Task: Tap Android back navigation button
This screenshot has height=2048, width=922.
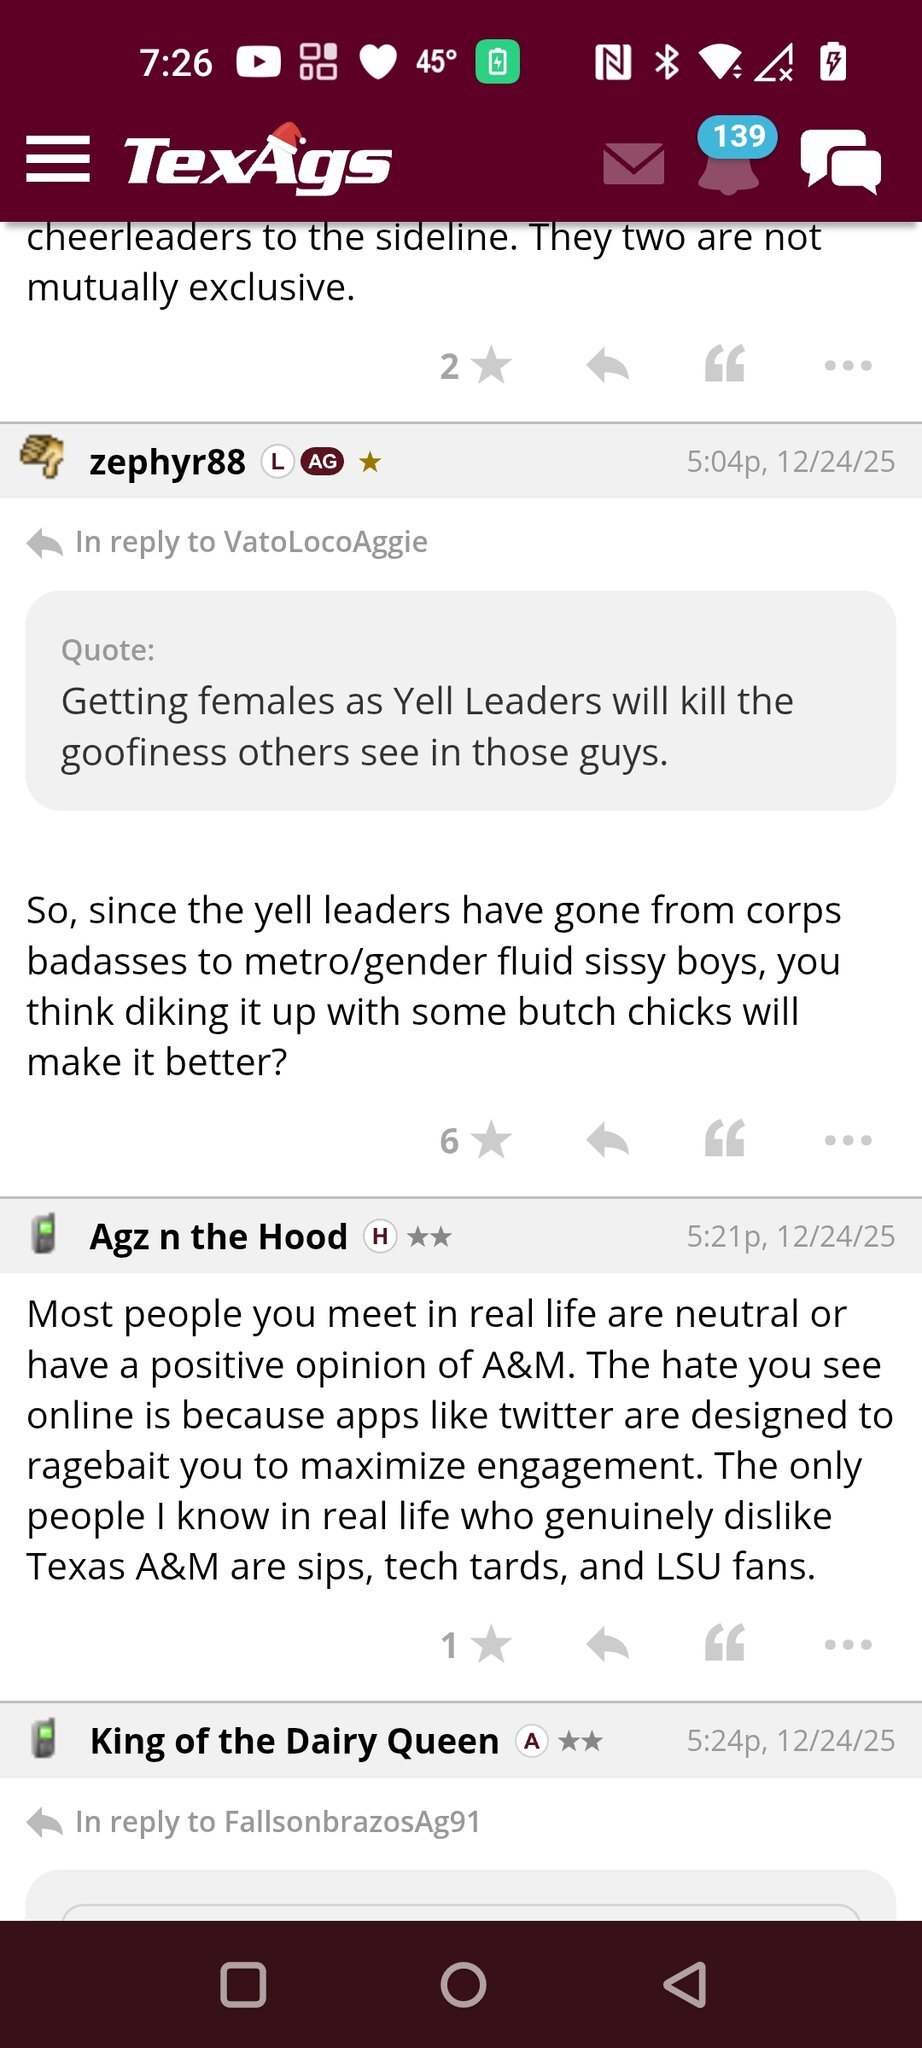Action: 685,1984
